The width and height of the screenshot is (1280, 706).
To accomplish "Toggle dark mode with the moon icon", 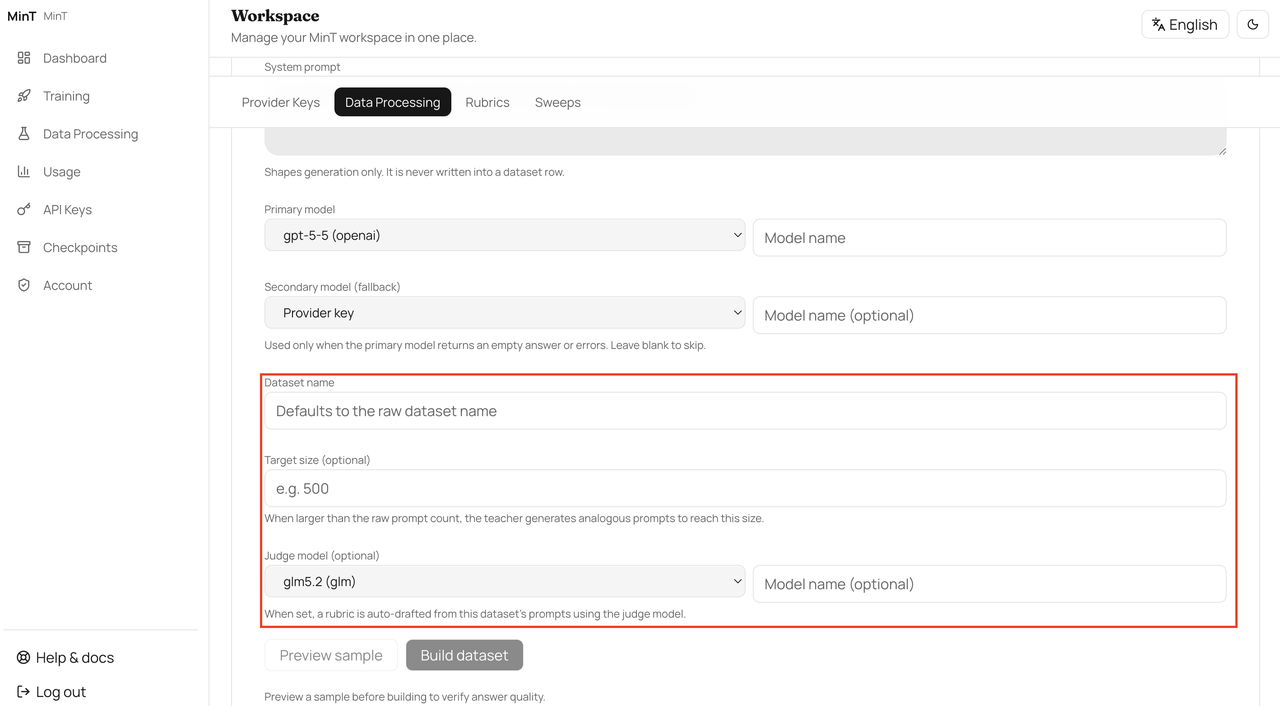I will coord(1253,25).
